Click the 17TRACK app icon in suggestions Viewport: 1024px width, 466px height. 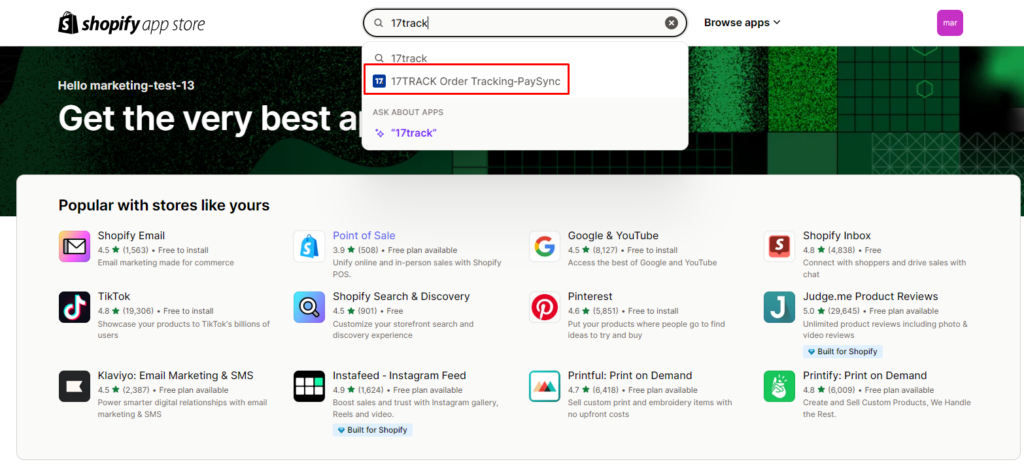tap(379, 81)
